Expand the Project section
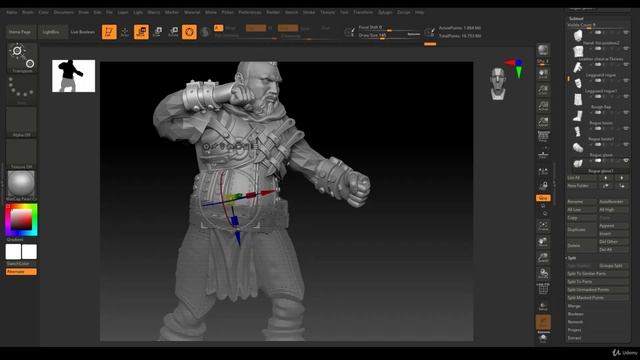640x360 pixels. pyautogui.click(x=574, y=330)
